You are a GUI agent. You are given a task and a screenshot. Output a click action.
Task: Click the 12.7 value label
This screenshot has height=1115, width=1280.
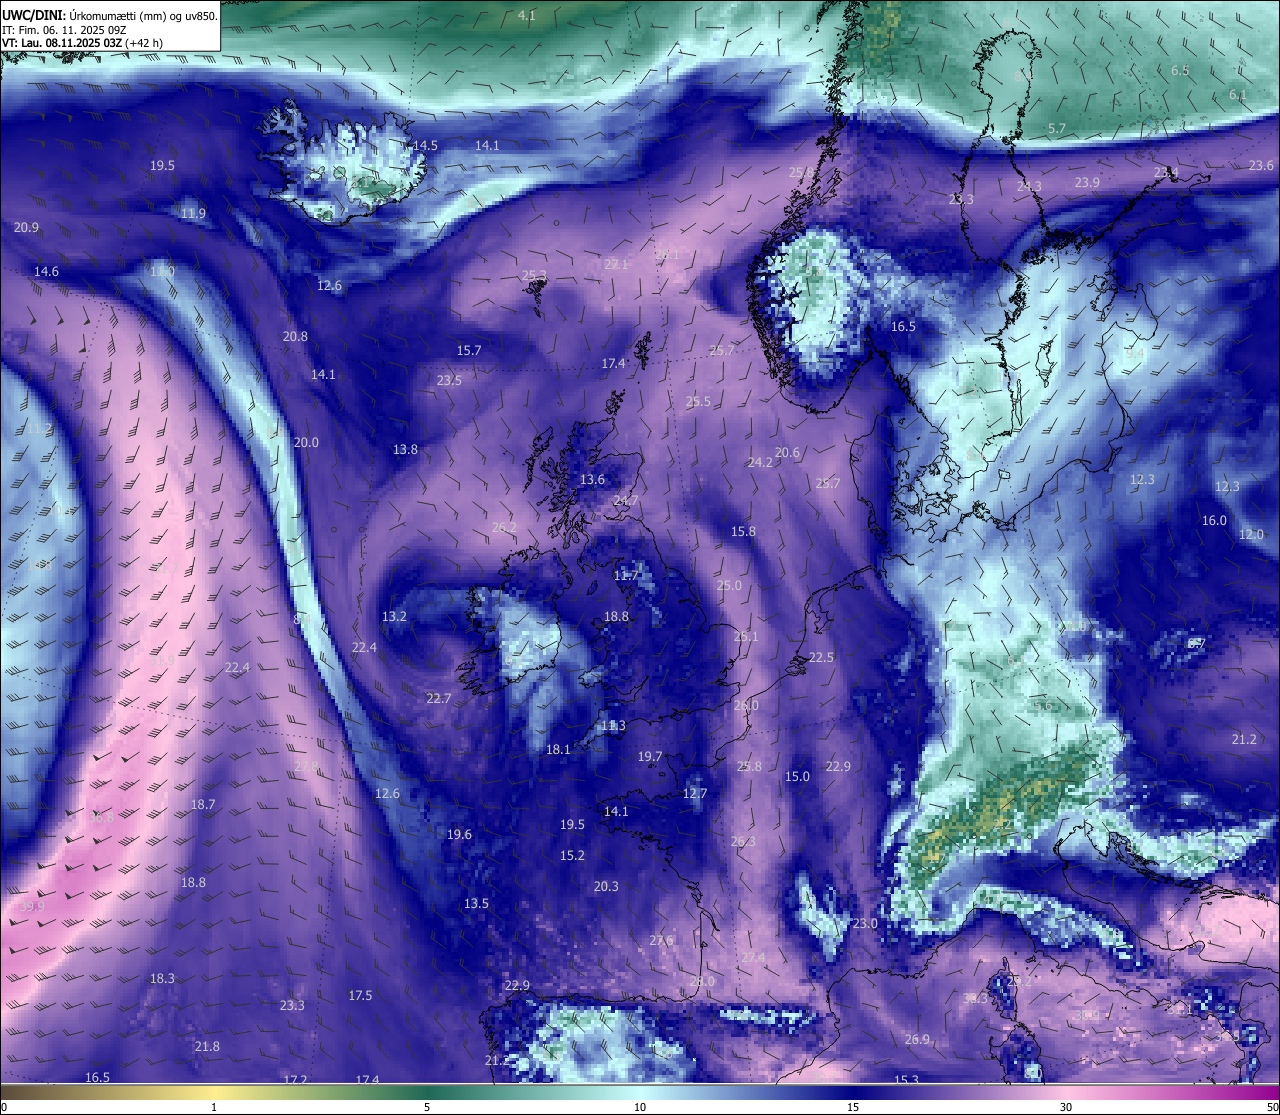(x=695, y=794)
